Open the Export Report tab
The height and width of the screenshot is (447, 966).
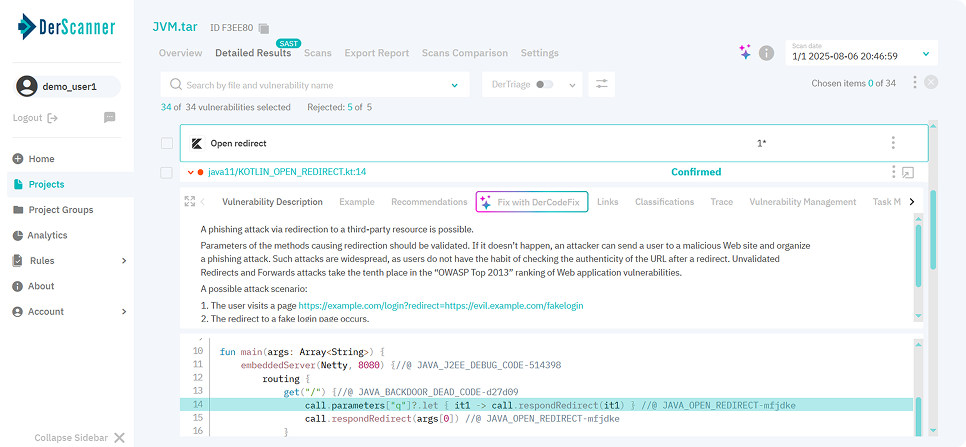tap(377, 53)
